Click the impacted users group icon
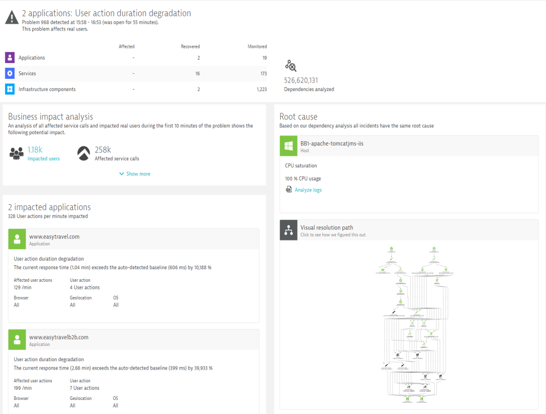 [x=16, y=154]
